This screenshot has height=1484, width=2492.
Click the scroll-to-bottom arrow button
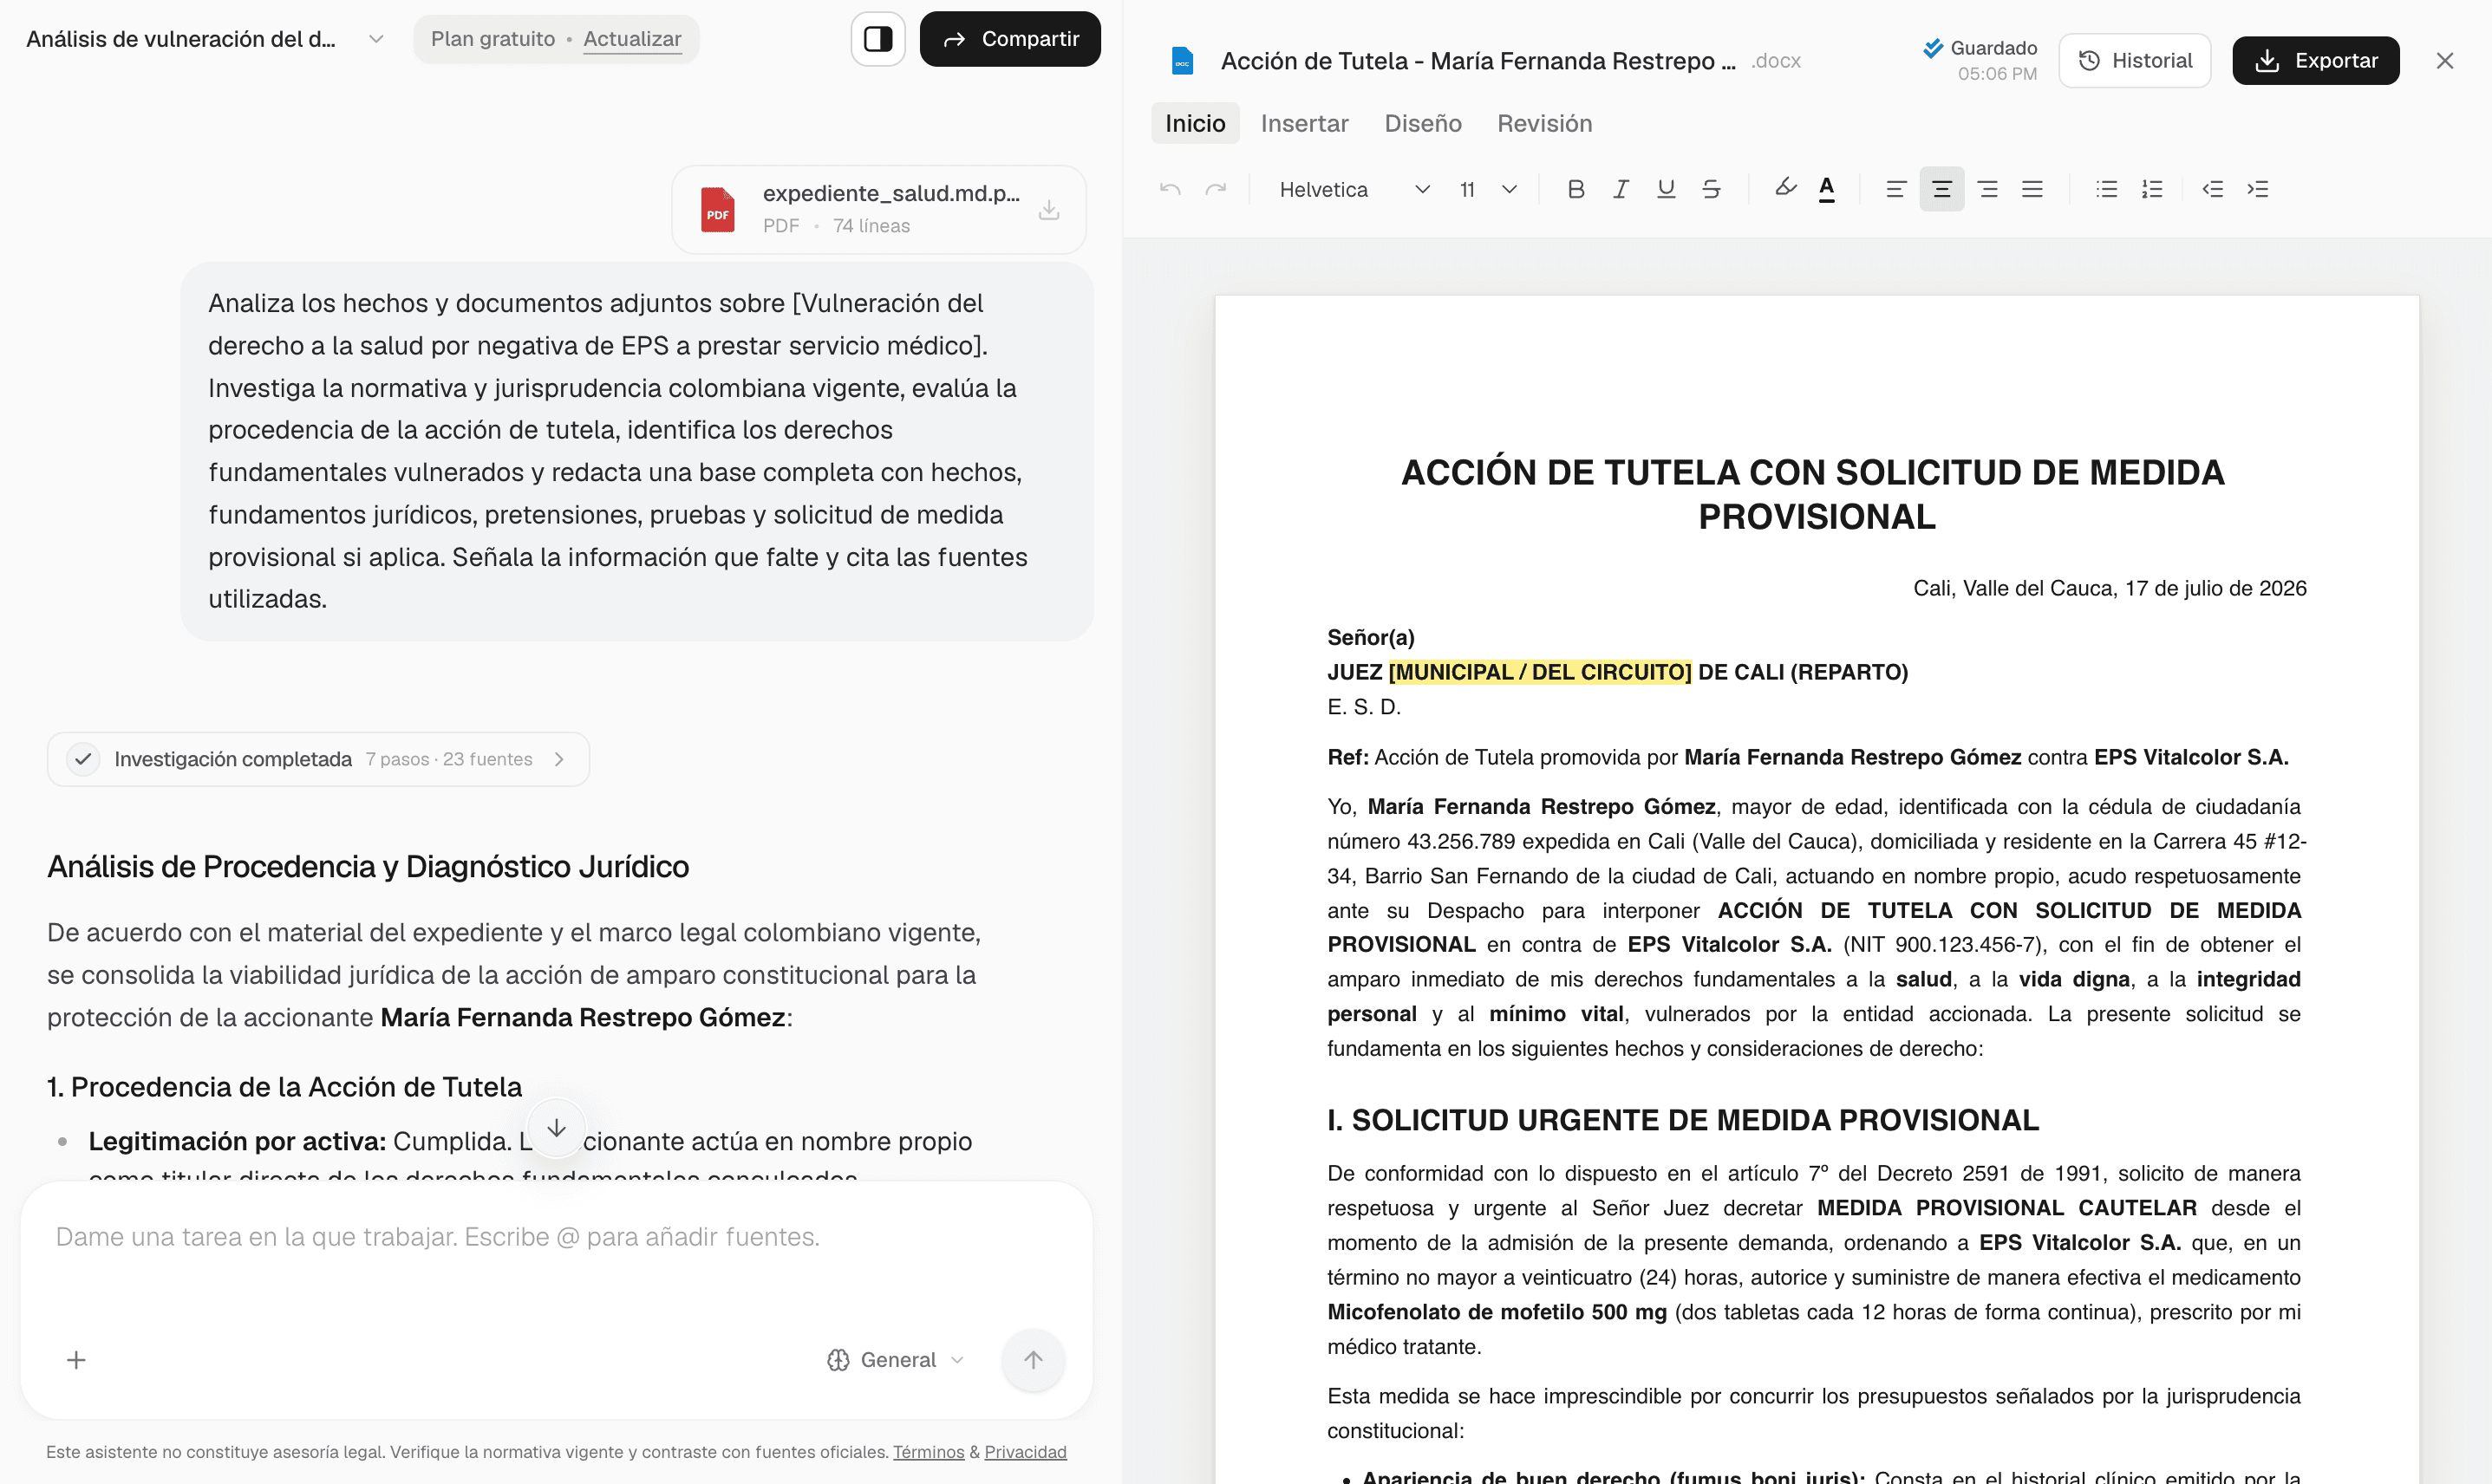pos(556,1128)
